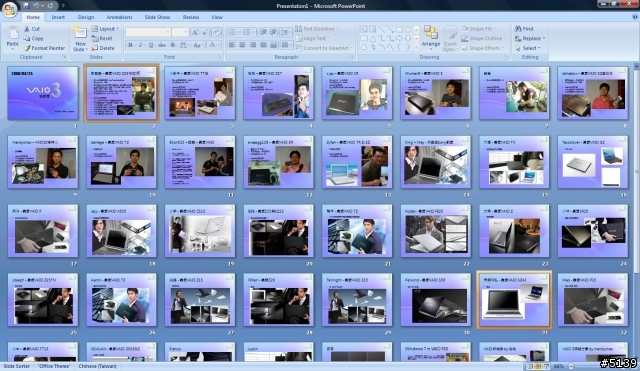Toggle Italic formatting

[x=140, y=45]
